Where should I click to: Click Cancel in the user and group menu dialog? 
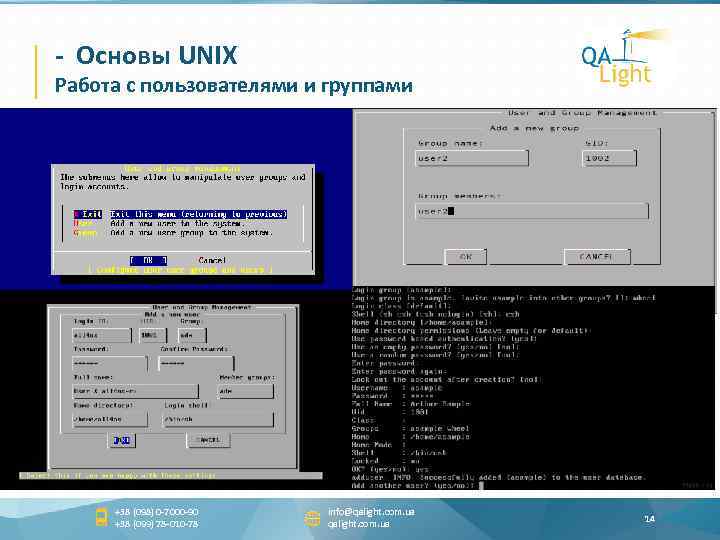[x=212, y=260]
